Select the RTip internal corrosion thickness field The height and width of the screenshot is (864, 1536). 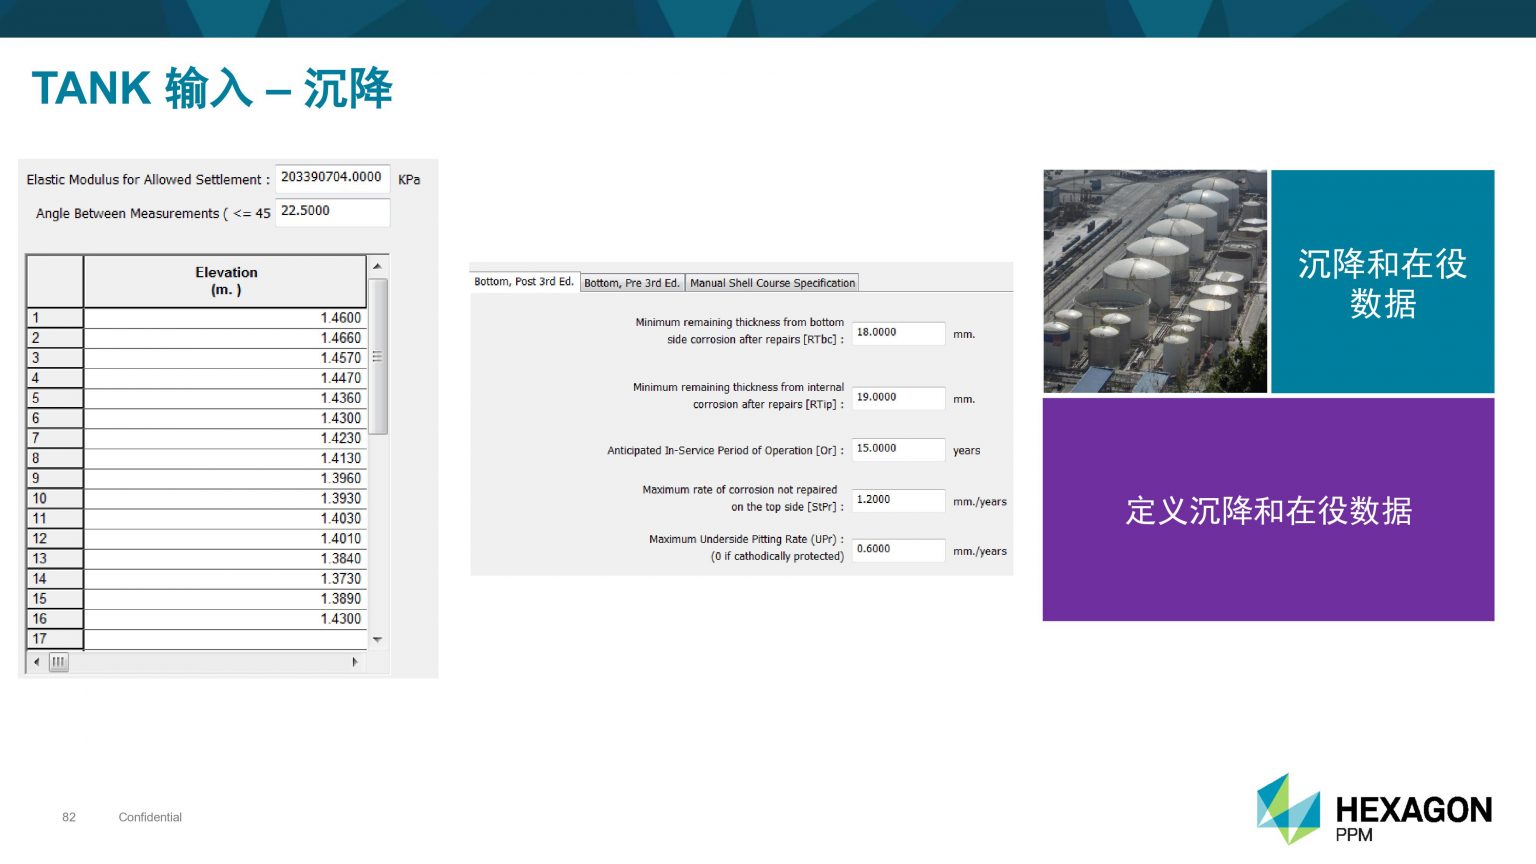[x=897, y=398]
